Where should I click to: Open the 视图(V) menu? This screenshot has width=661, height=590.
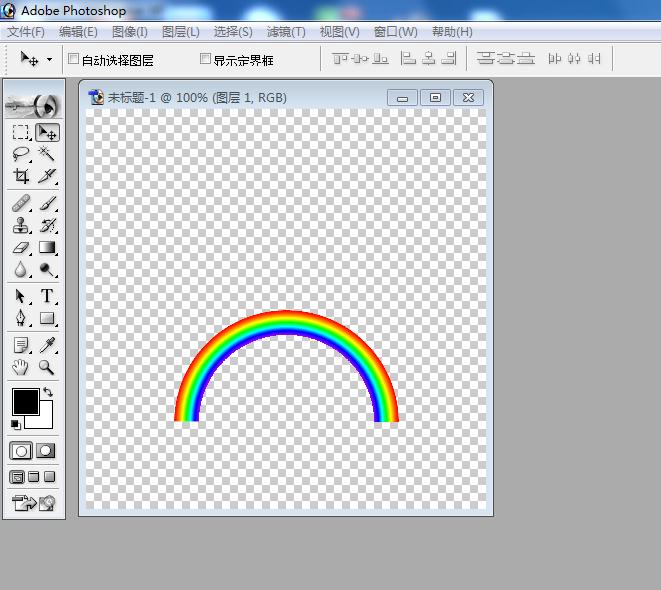coord(340,32)
